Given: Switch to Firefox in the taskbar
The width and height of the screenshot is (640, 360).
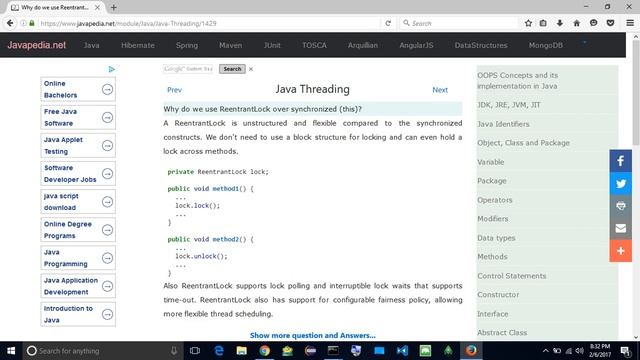Looking at the screenshot, I should [471, 351].
